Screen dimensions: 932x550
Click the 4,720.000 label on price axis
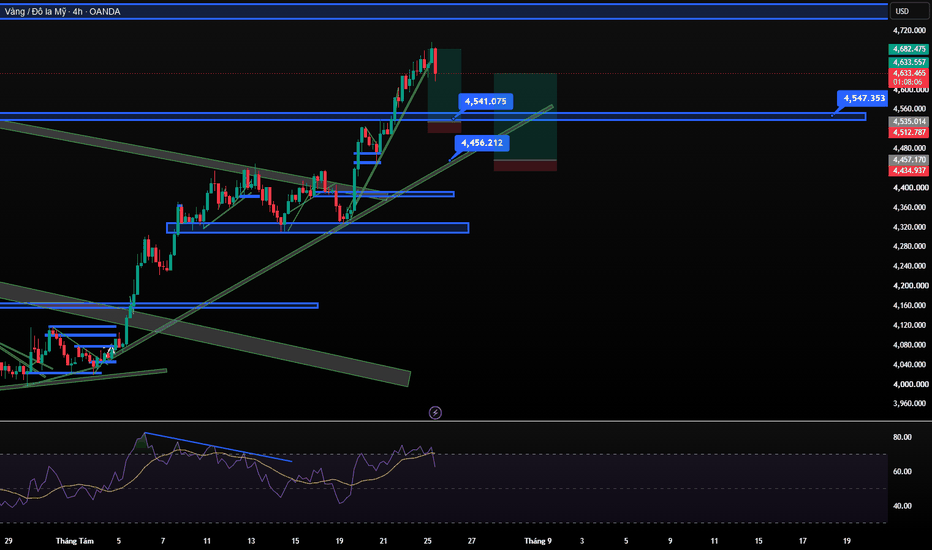pyautogui.click(x=910, y=30)
